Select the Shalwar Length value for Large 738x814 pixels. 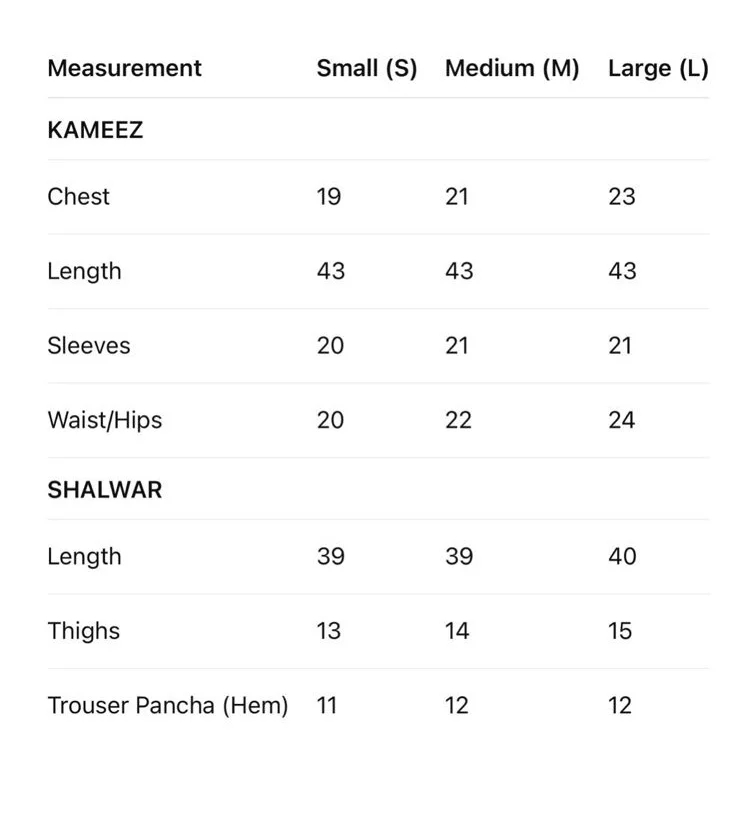621,556
